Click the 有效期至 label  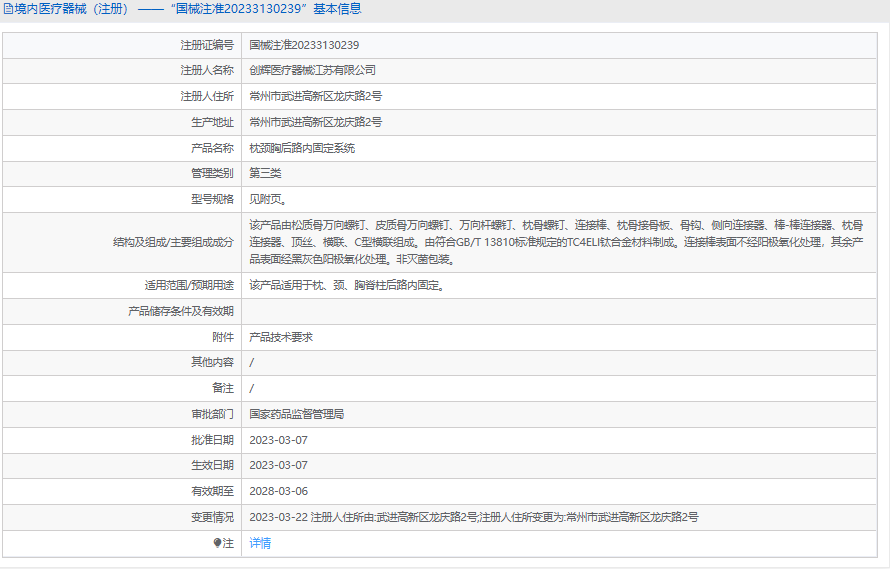tap(212, 491)
